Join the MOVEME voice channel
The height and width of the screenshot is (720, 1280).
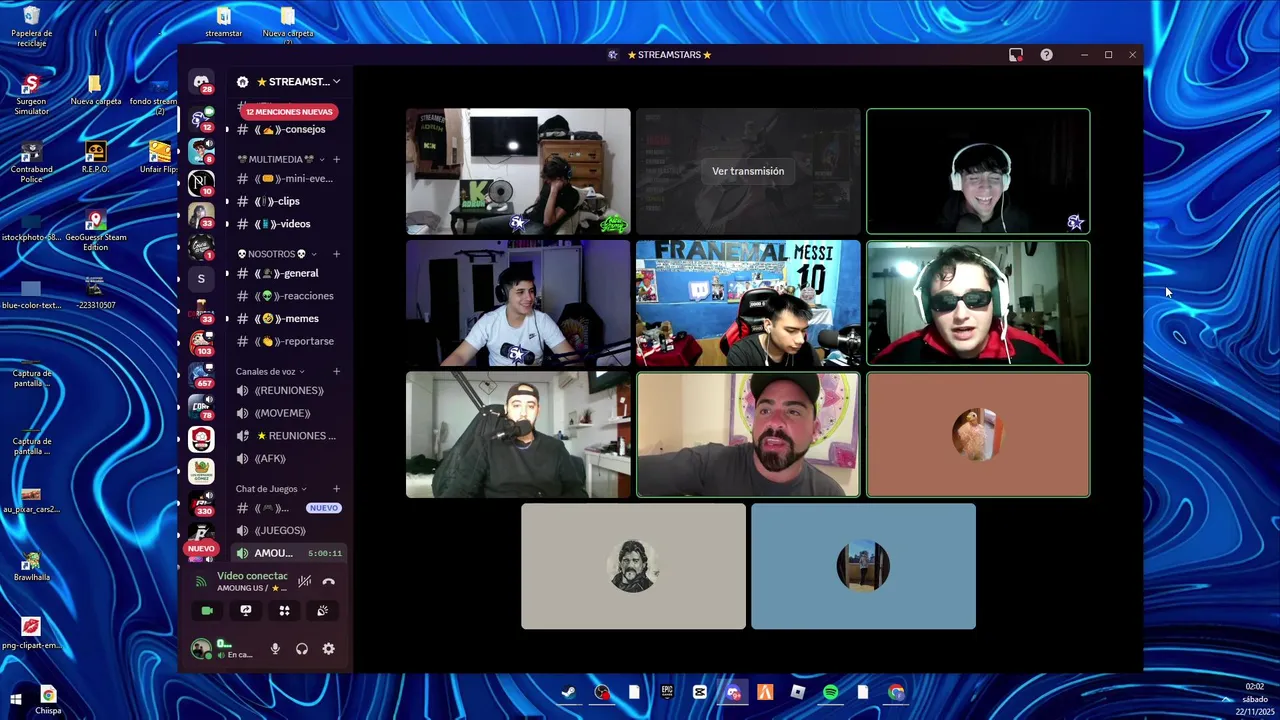coord(288,413)
